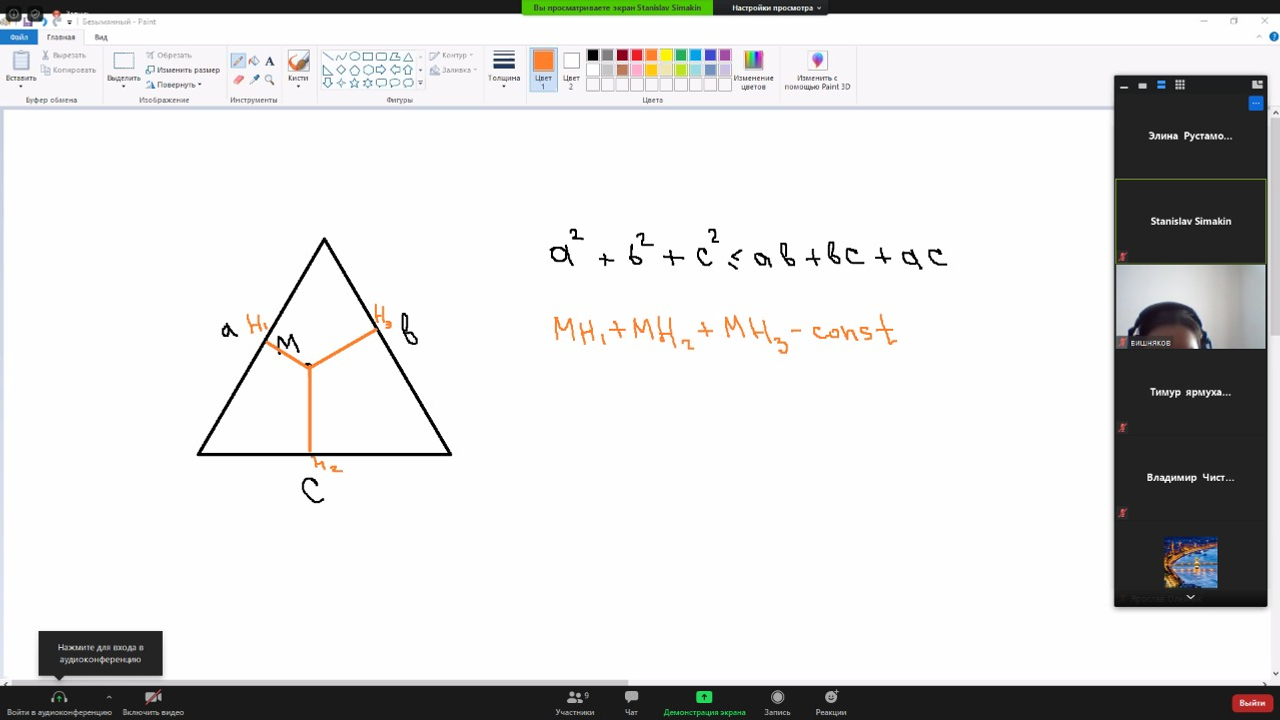This screenshot has height=720, width=1280.
Task: Open the Толщина line thickness dropdown
Action: [504, 68]
